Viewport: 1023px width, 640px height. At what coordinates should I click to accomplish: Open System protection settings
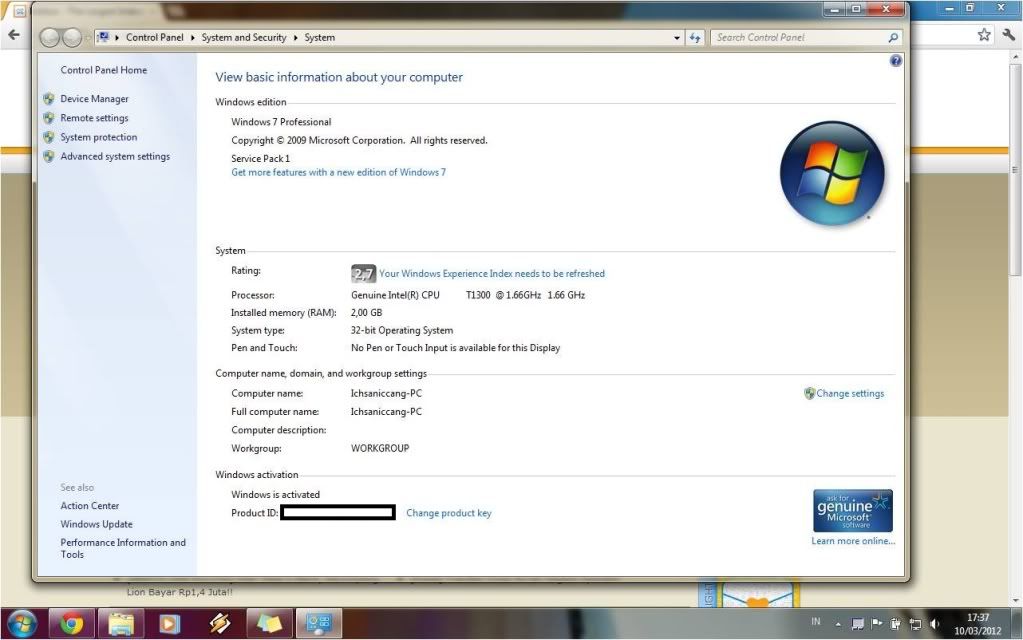coord(99,137)
